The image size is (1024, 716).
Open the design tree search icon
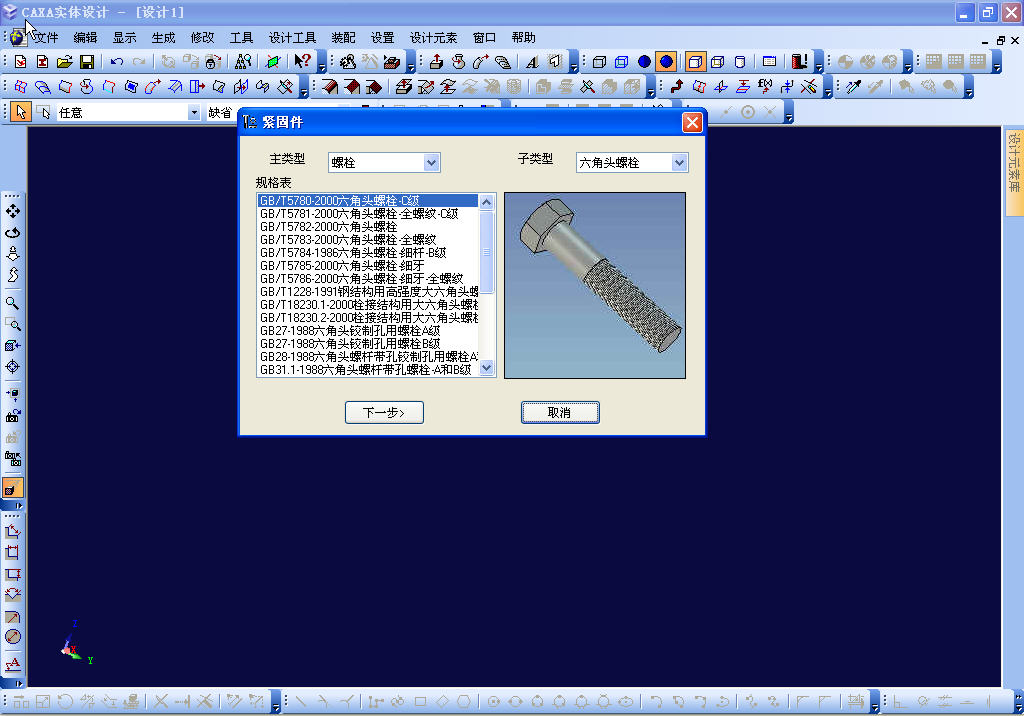(x=243, y=61)
